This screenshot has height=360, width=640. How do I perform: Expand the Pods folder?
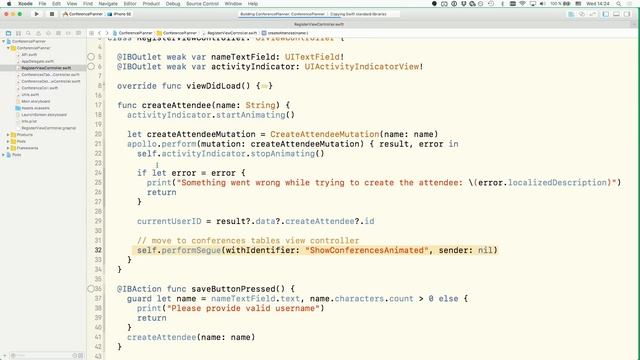(8, 141)
